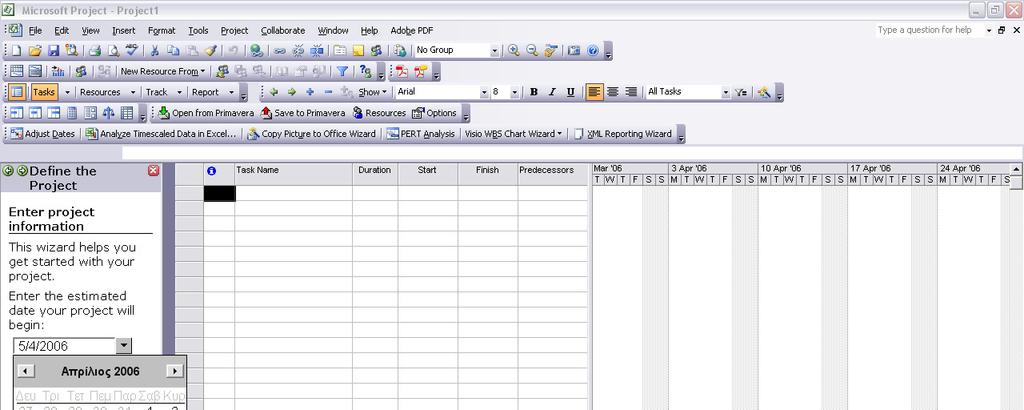Save the project with the floppy icon
This screenshot has width=1024, height=410.
(x=54, y=50)
